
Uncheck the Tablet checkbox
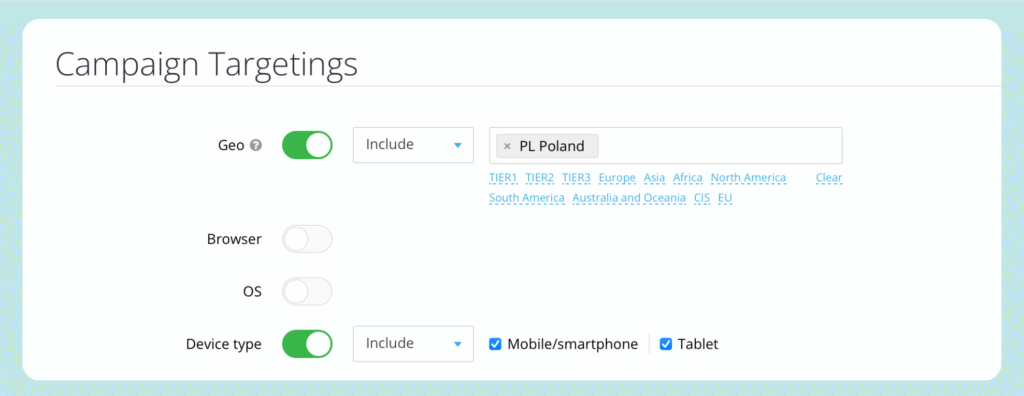pos(666,344)
